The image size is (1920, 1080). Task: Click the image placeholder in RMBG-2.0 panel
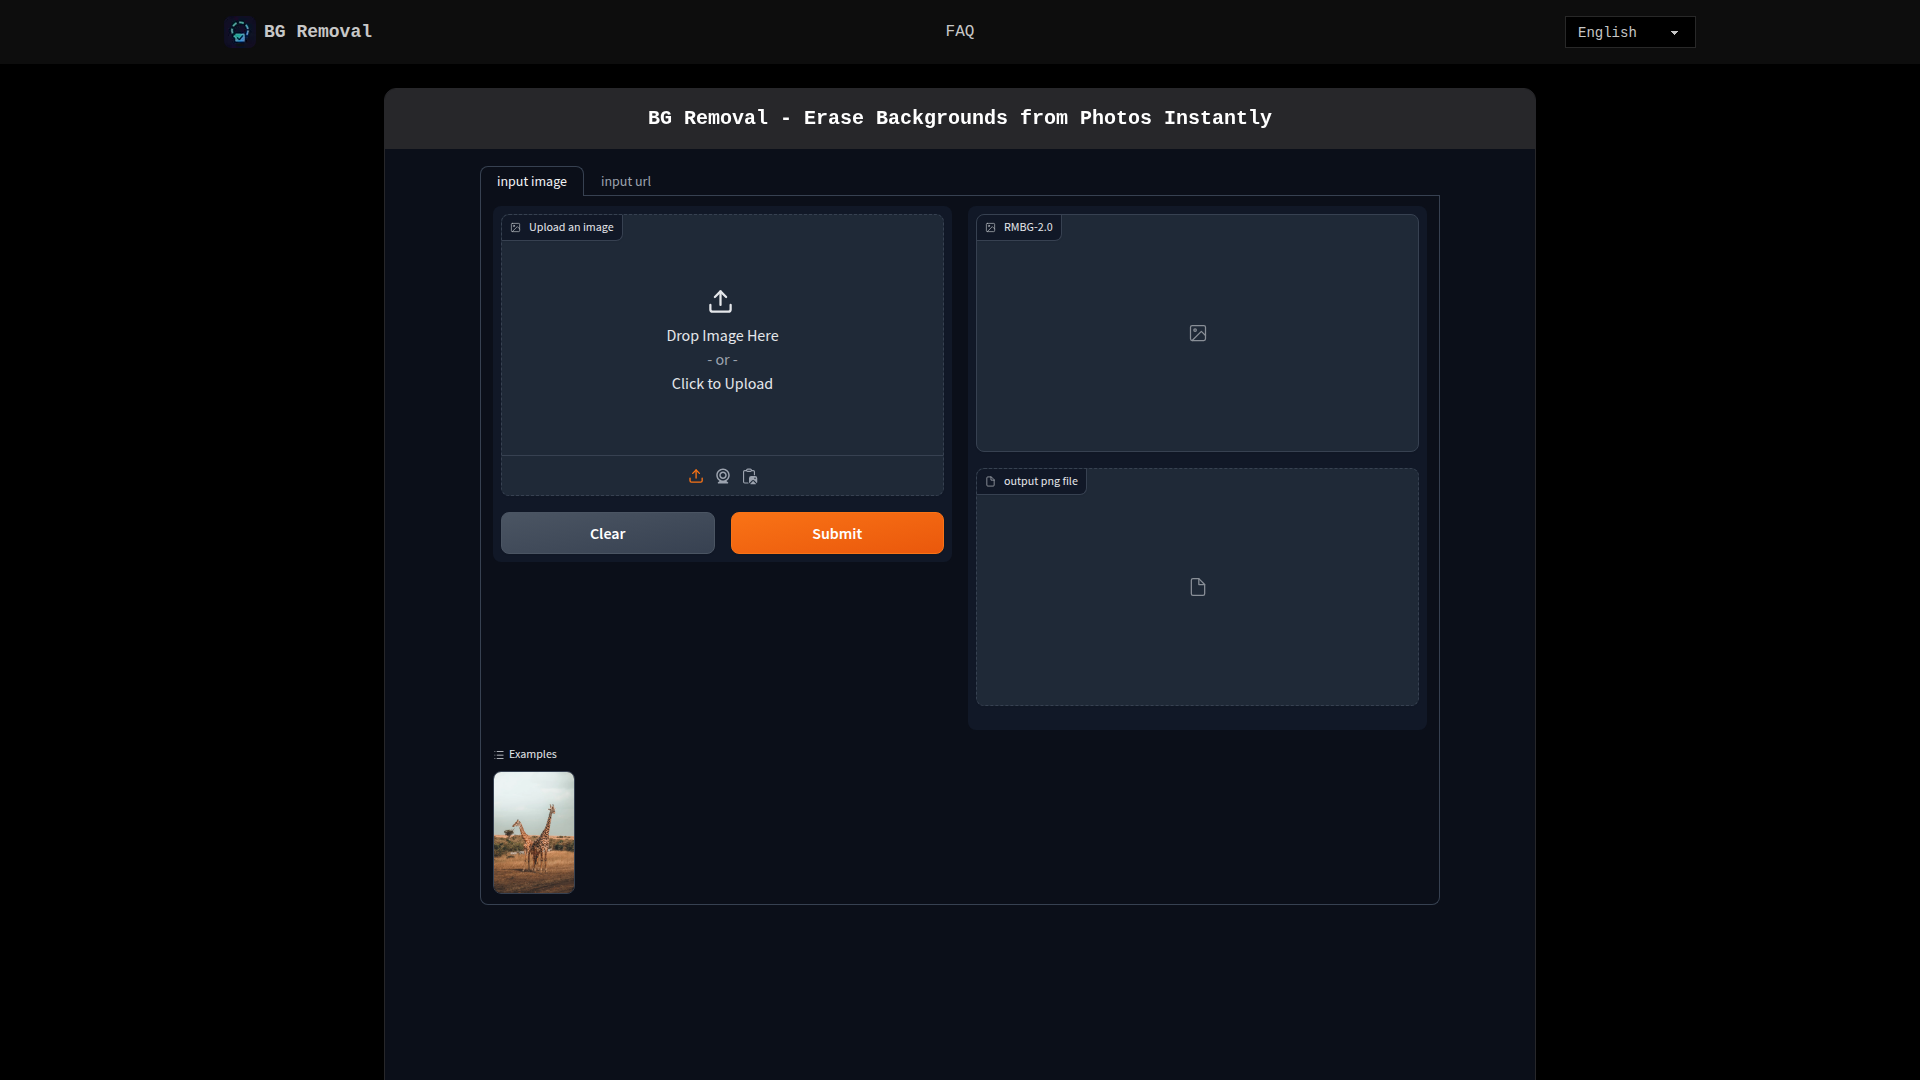[1197, 333]
